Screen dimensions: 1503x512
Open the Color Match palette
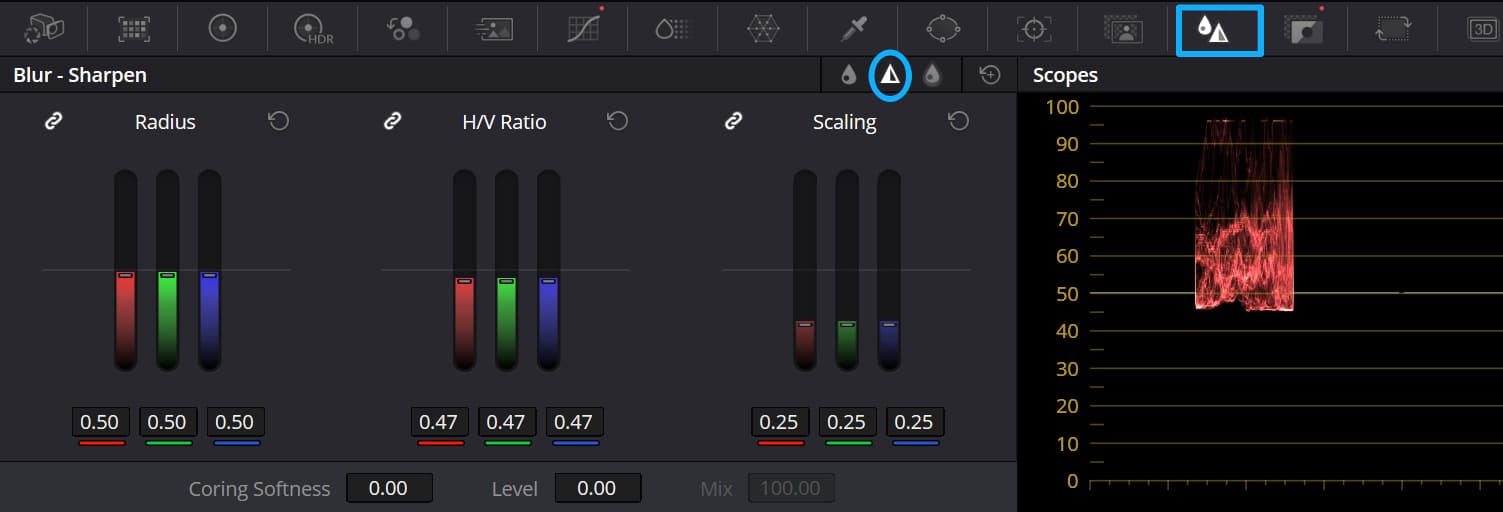[133, 29]
